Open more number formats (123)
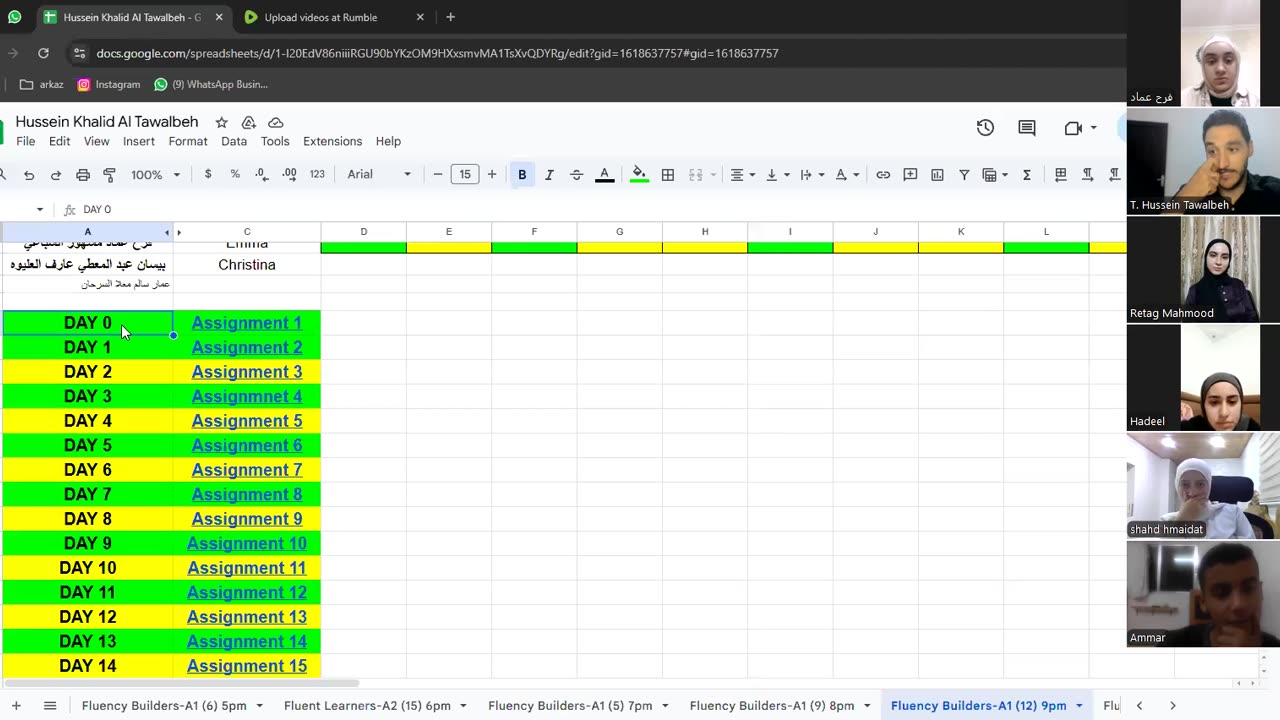 [317, 174]
